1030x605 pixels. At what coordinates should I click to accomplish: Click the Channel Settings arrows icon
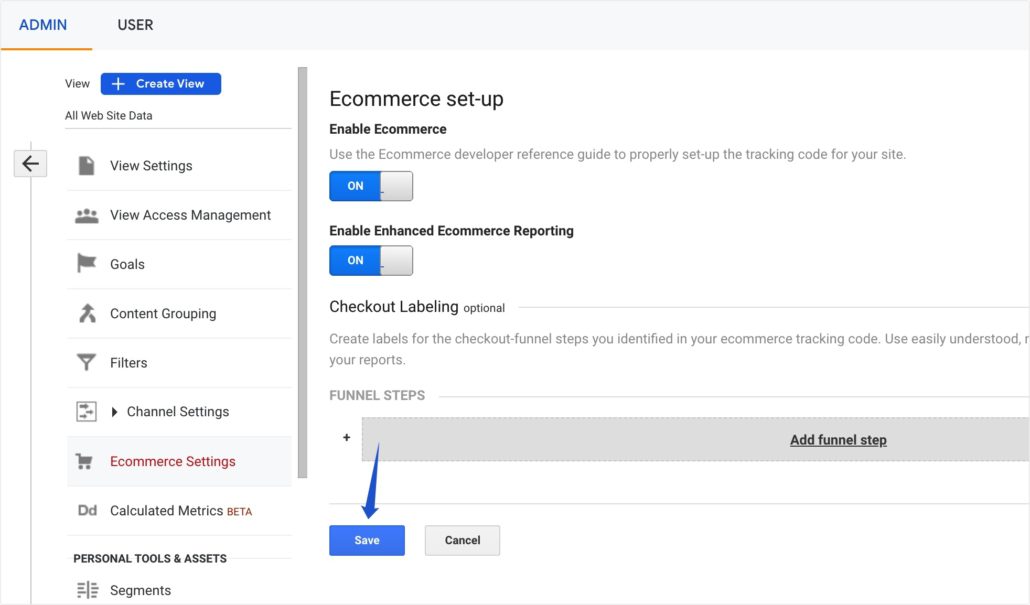[86, 412]
